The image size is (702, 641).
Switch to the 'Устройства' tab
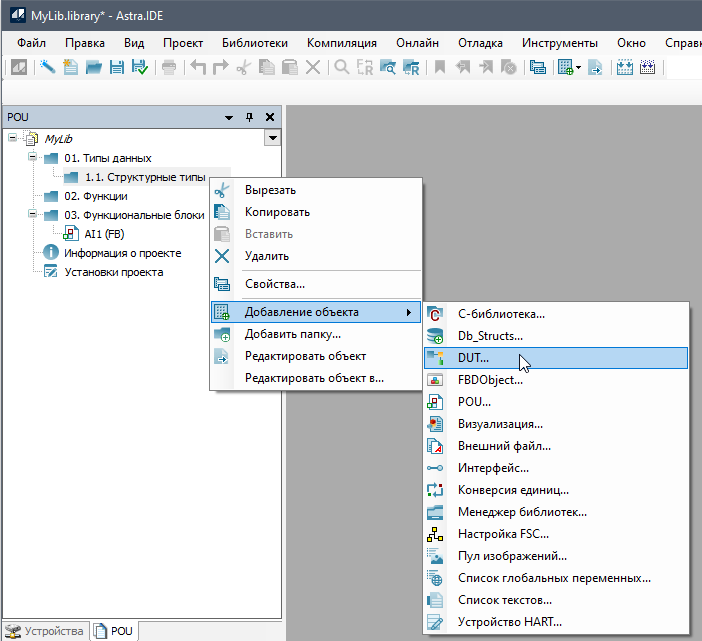pyautogui.click(x=46, y=631)
